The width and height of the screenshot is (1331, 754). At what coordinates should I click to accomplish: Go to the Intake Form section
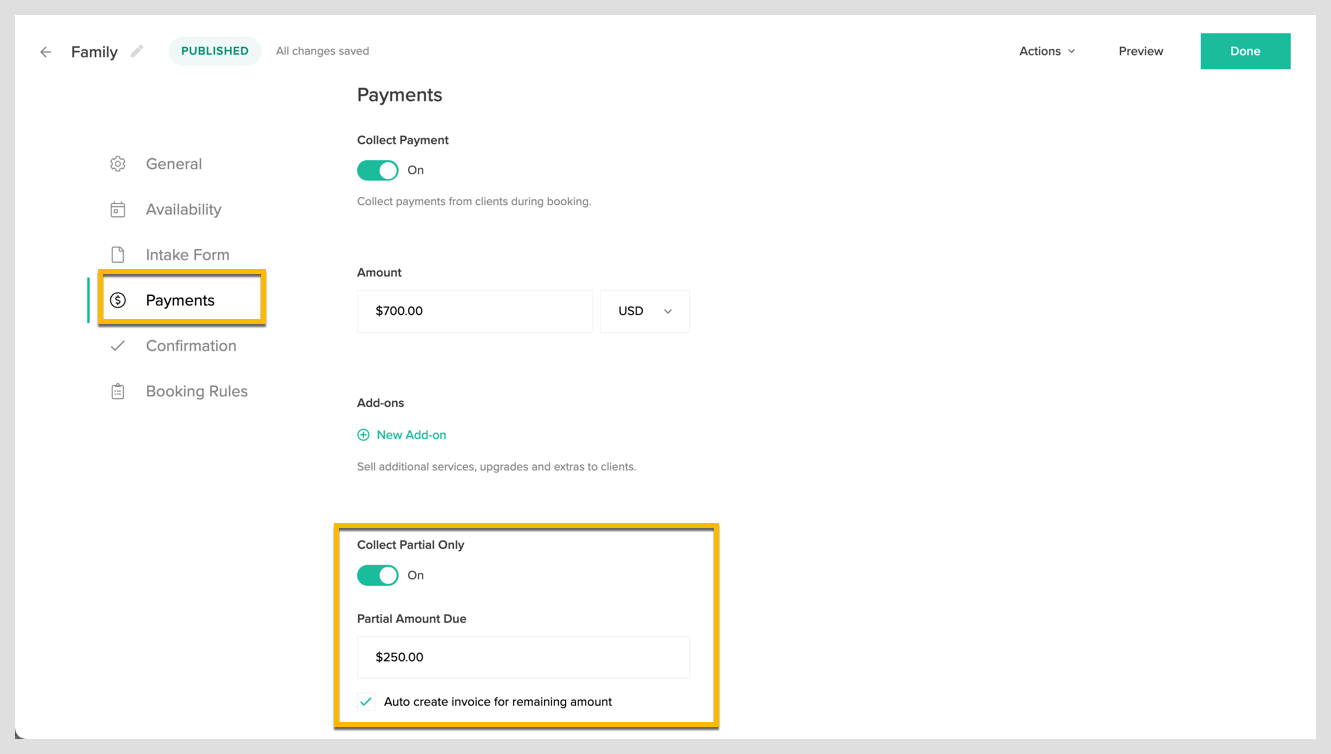[x=188, y=255]
